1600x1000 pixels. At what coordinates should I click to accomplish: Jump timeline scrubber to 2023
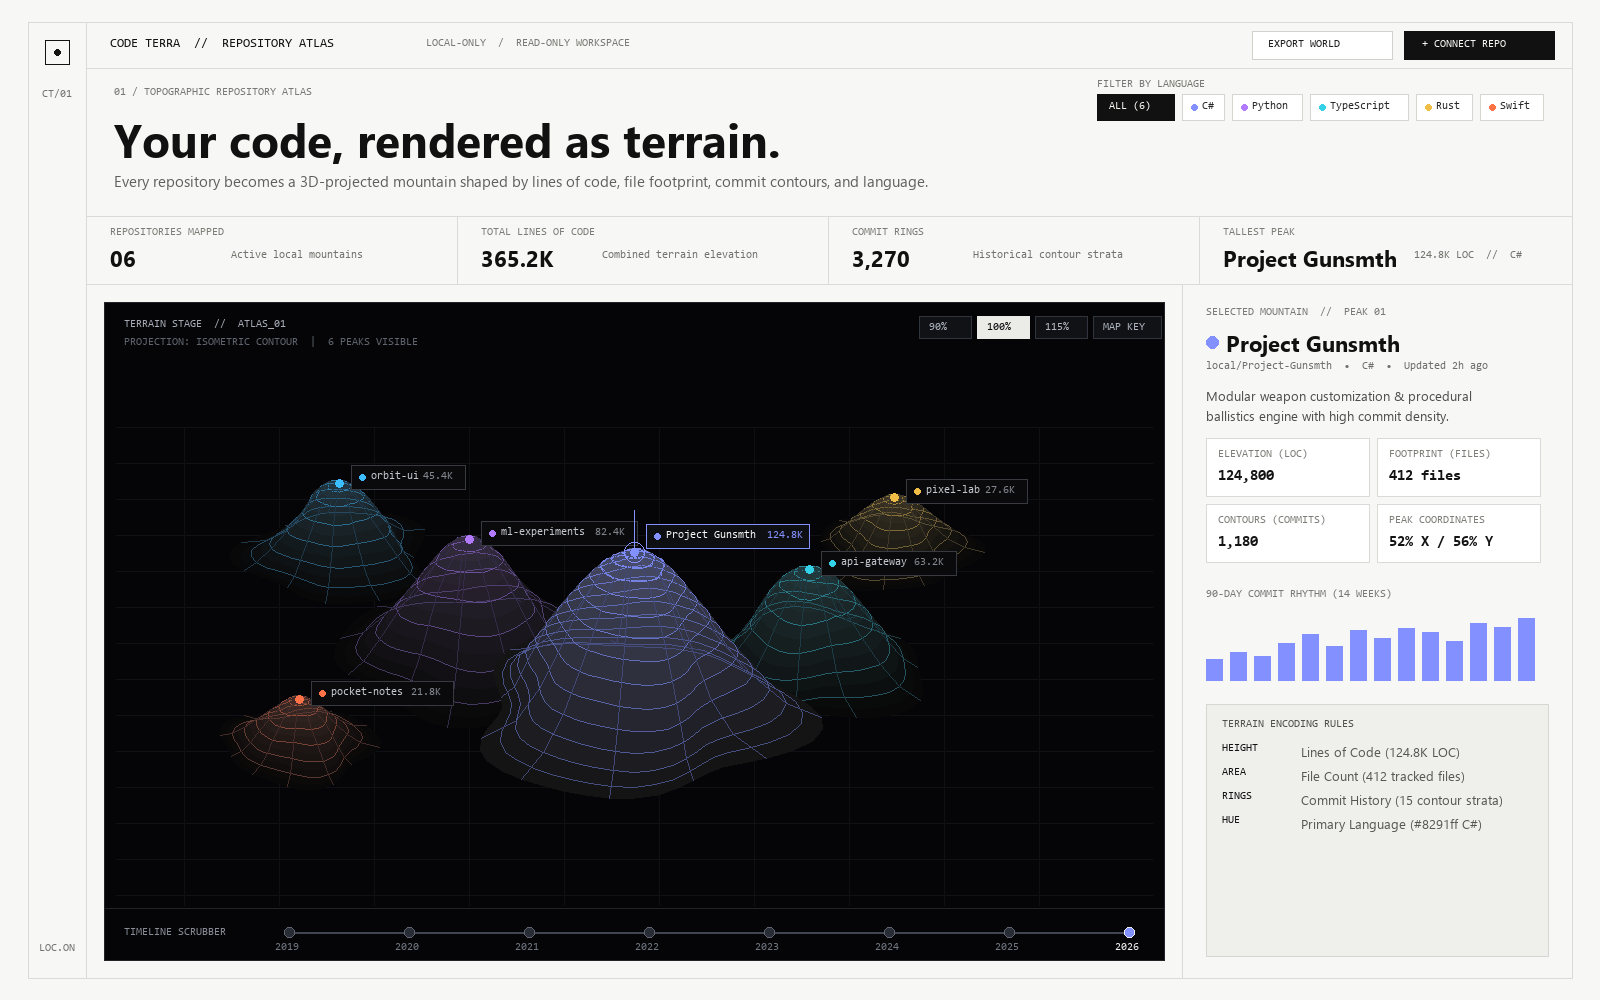click(769, 933)
